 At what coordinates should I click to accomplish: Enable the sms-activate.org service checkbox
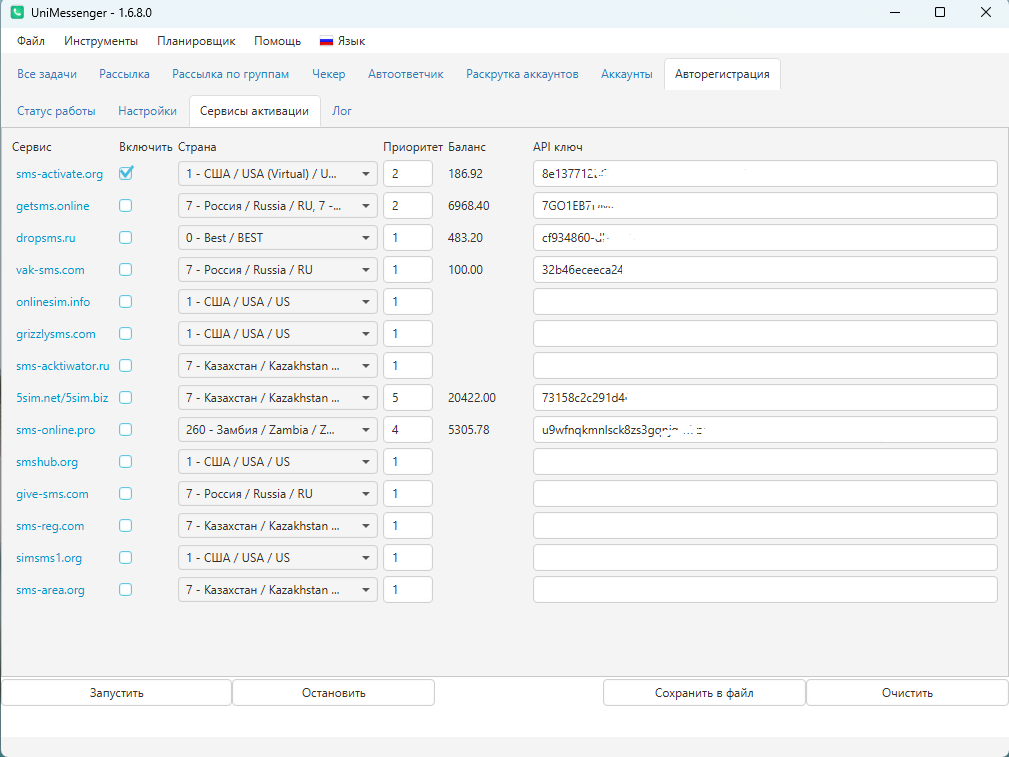click(x=125, y=173)
